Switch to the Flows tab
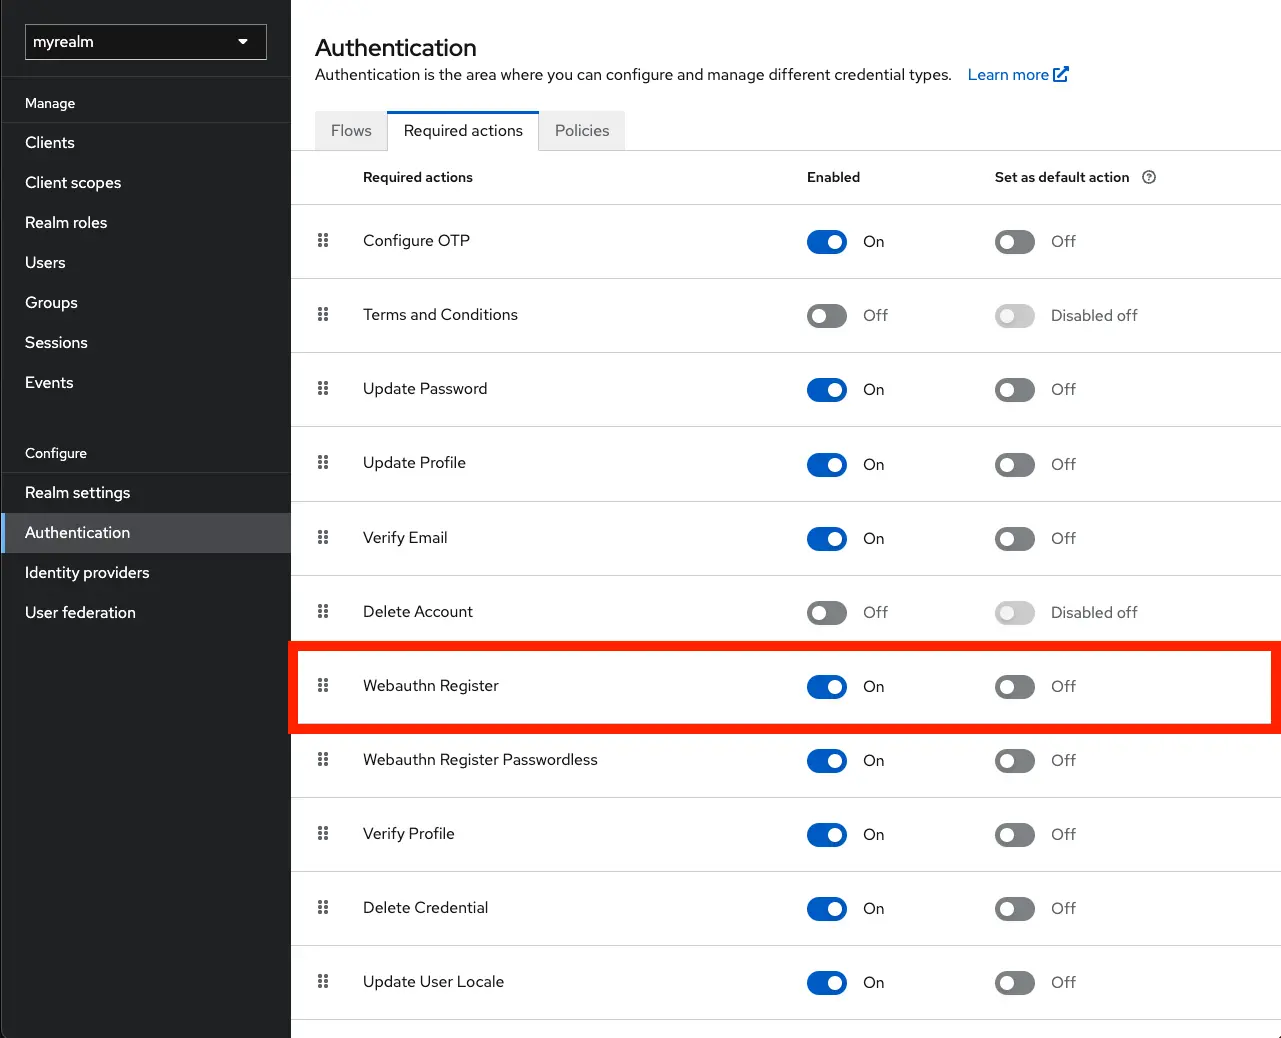The image size is (1281, 1038). click(x=351, y=131)
